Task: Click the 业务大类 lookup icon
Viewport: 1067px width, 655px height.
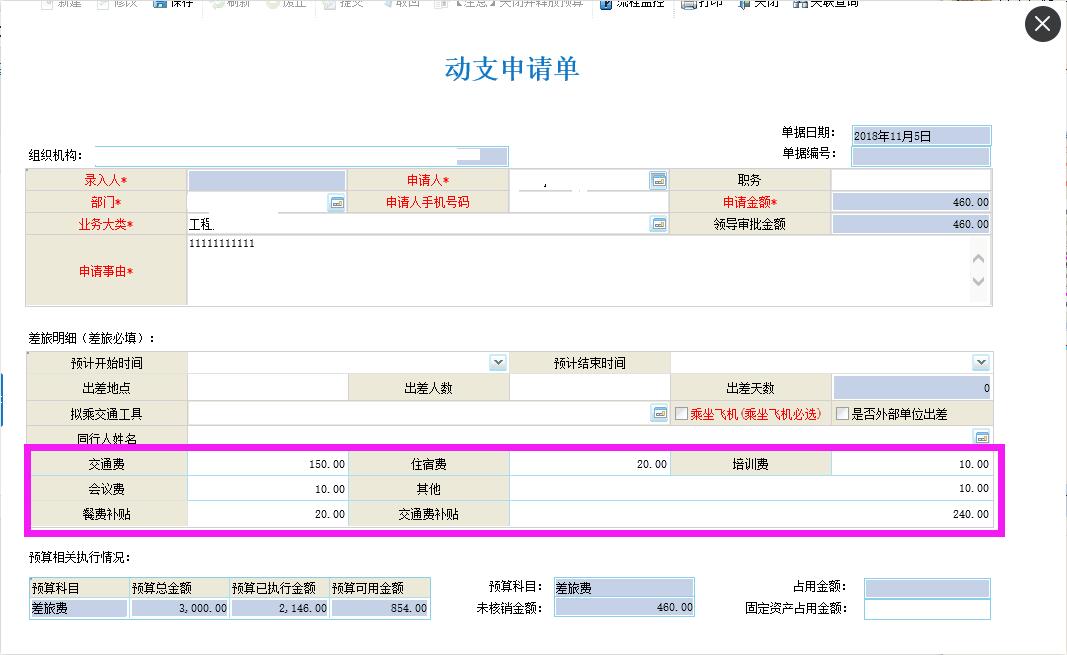Action: click(x=658, y=225)
